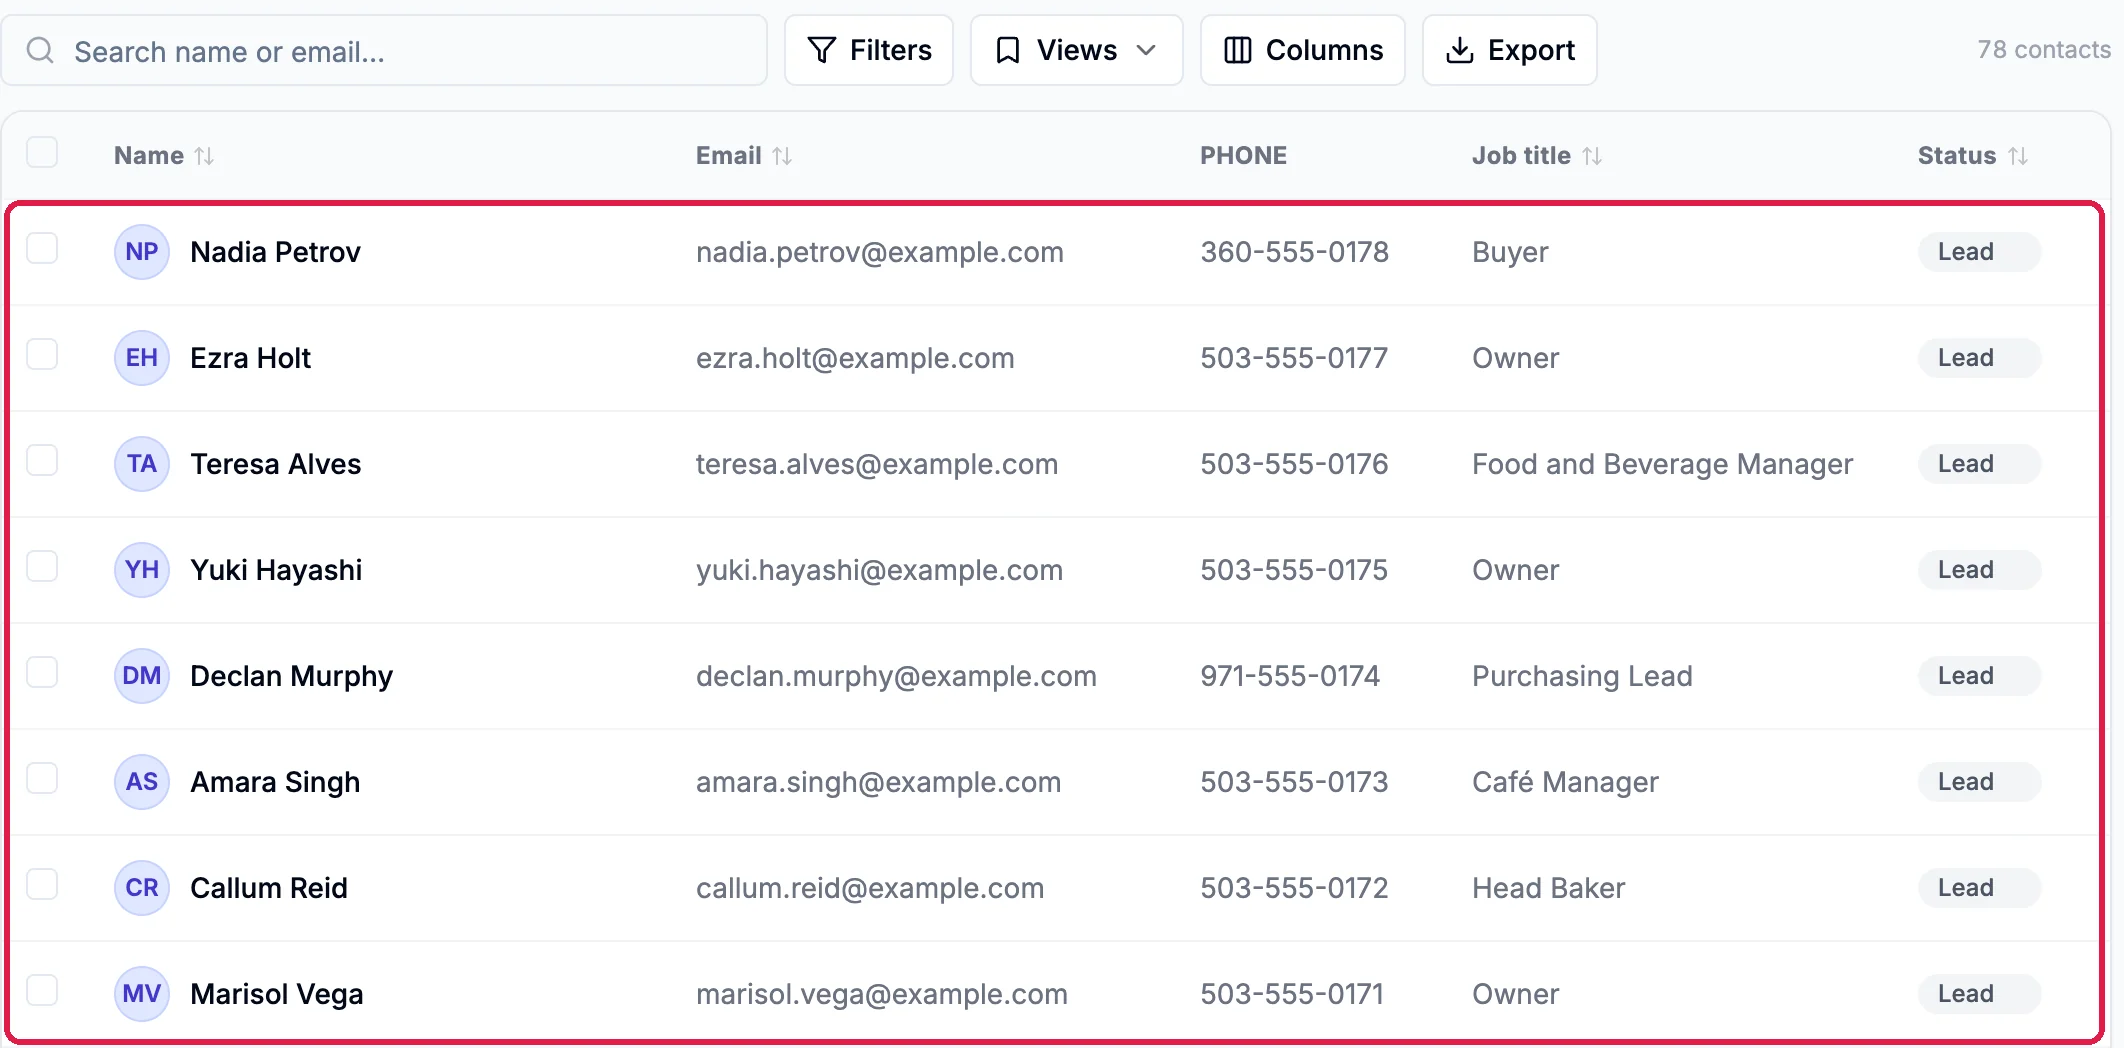Click phone number 503-555-0172

(x=1294, y=888)
